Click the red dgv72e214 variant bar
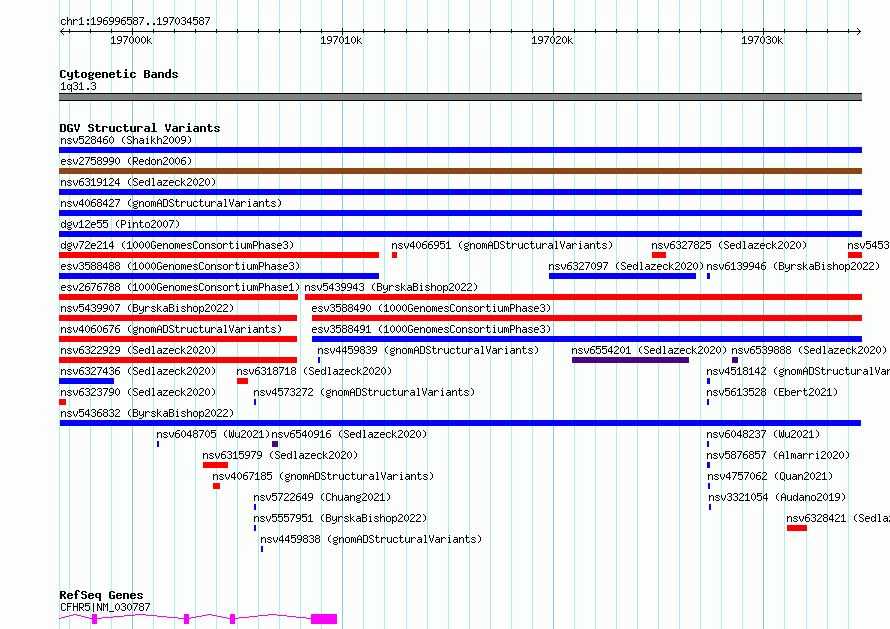Image resolution: width=890 pixels, height=629 pixels. (219, 255)
